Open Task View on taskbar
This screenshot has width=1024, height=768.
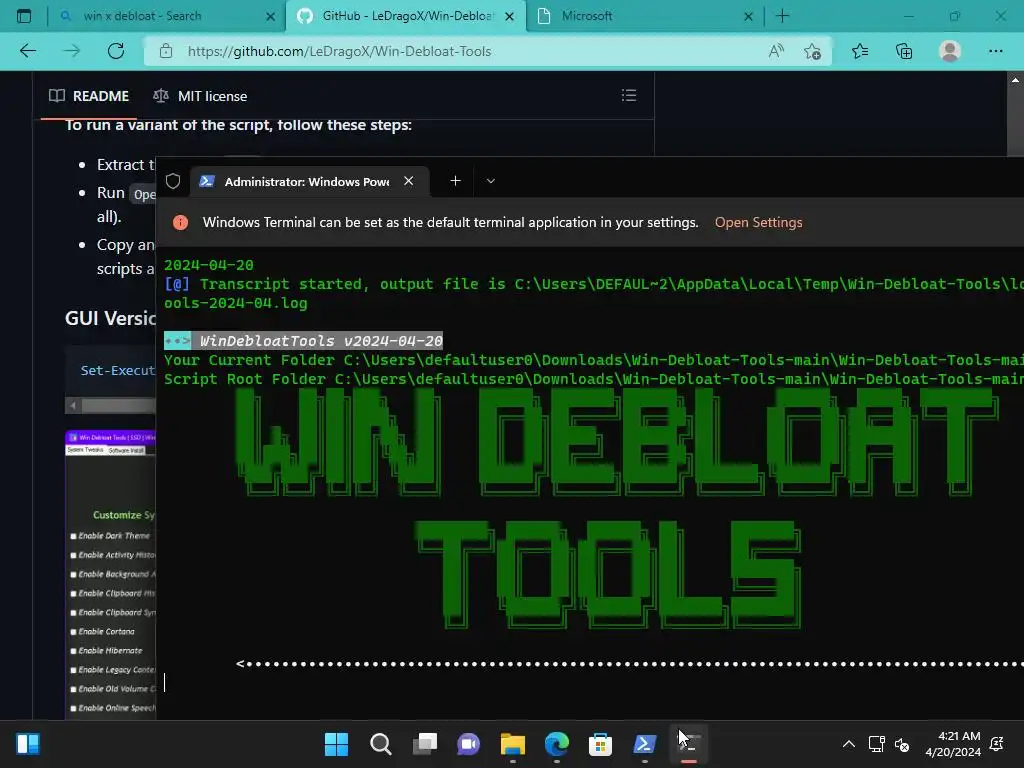point(424,744)
